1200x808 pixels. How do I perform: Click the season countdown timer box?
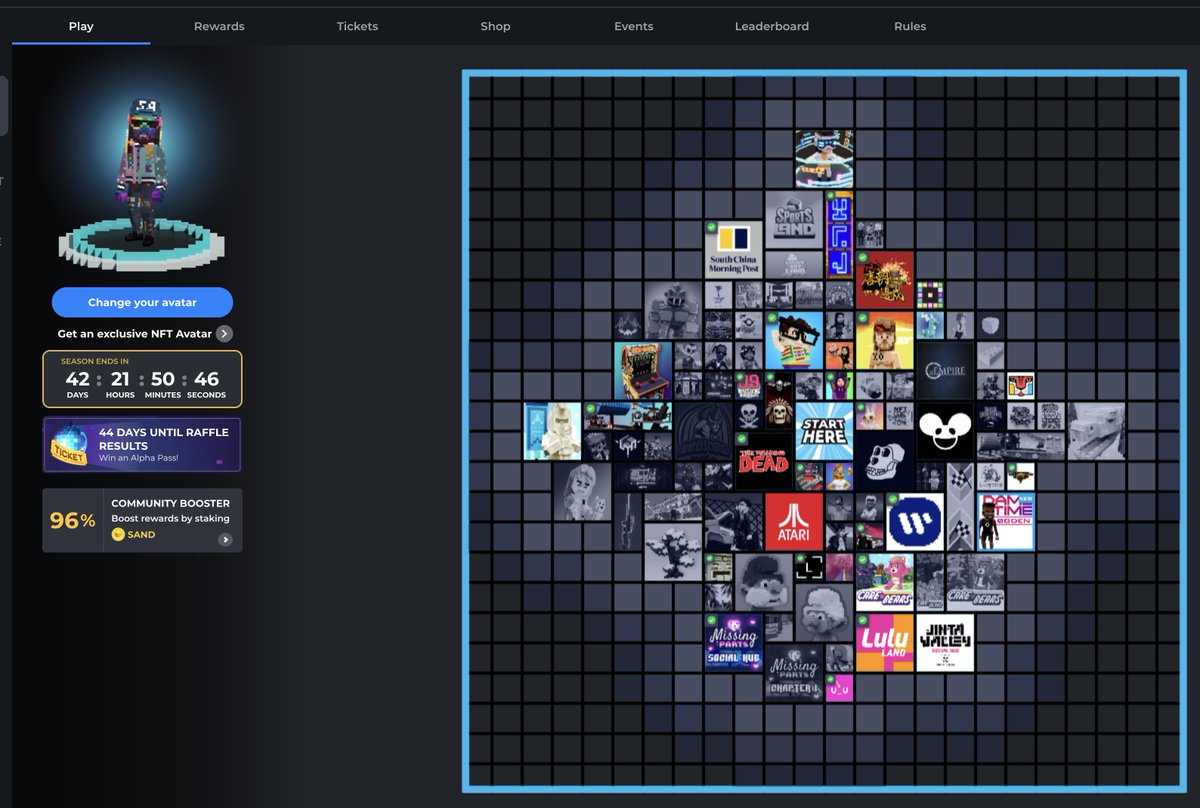(142, 379)
